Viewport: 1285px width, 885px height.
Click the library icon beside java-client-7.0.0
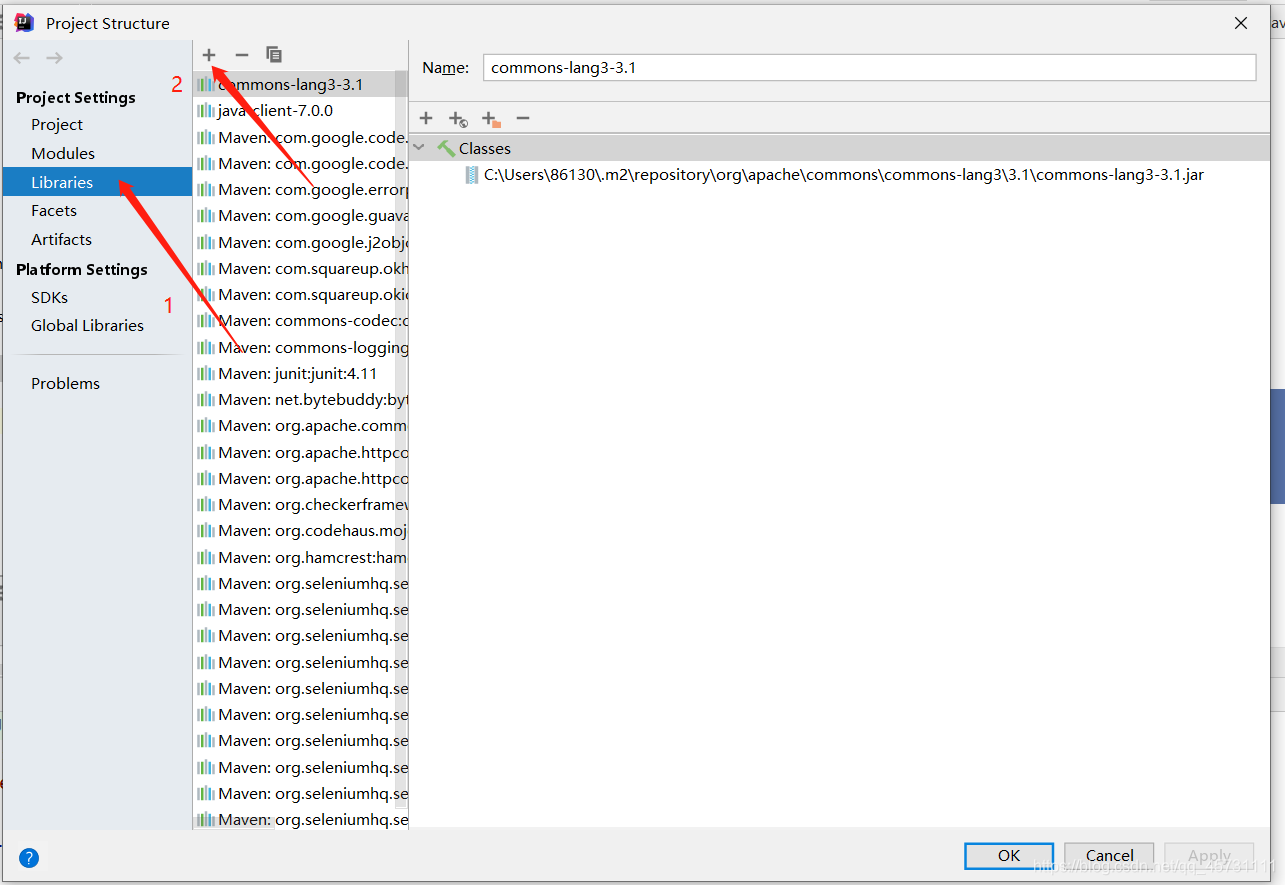pos(205,110)
